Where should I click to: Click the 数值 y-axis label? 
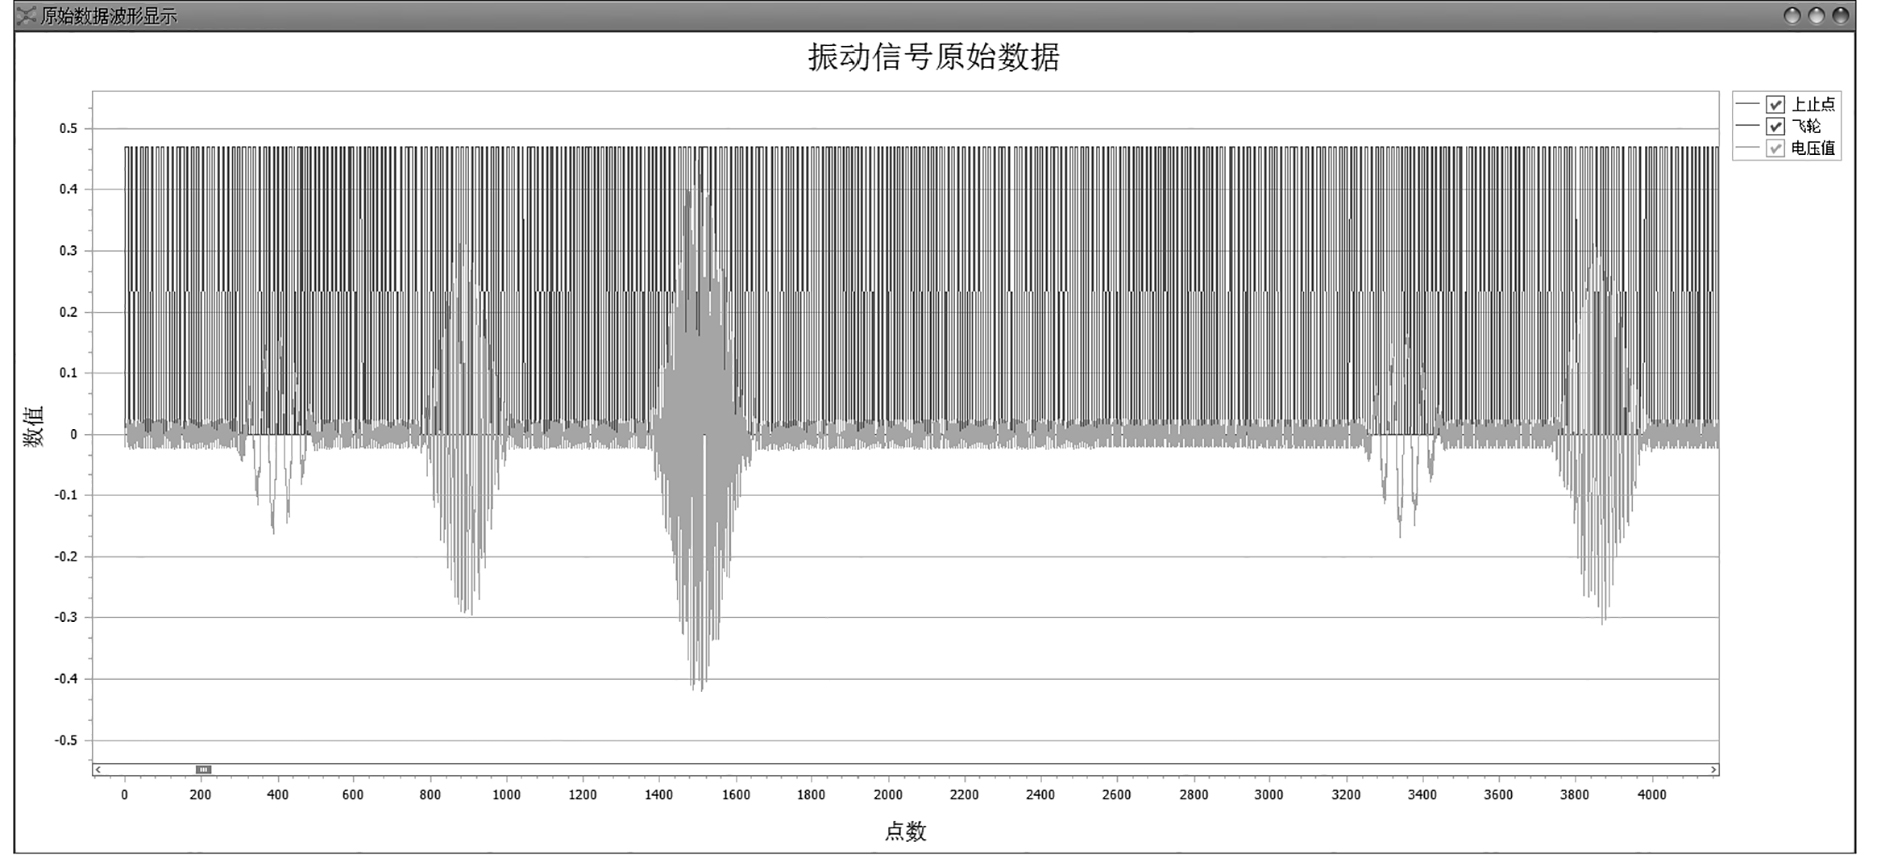click(34, 427)
